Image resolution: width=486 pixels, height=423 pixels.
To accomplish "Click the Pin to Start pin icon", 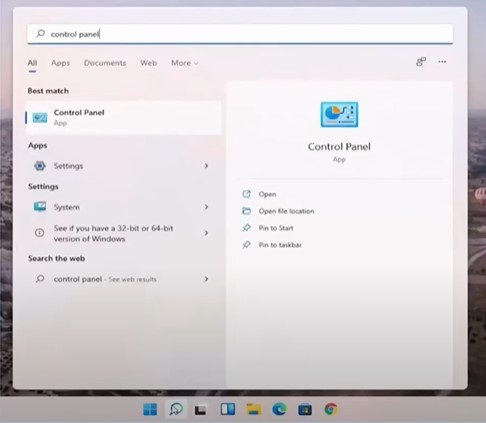I will click(246, 228).
